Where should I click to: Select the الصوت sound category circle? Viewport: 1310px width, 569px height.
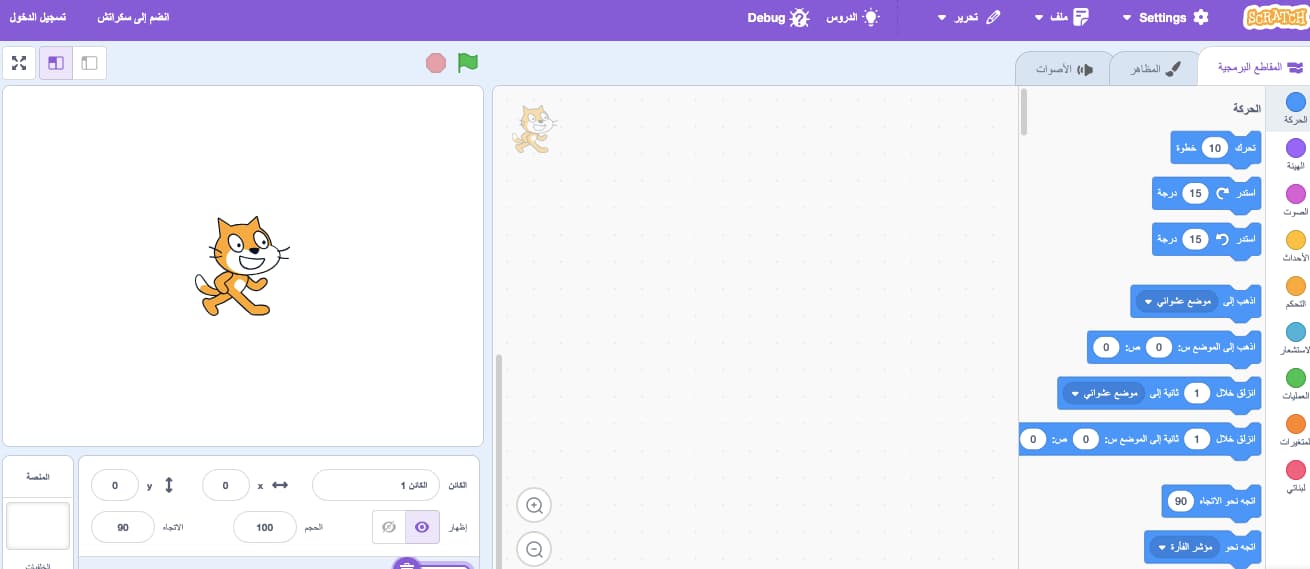[x=1295, y=194]
